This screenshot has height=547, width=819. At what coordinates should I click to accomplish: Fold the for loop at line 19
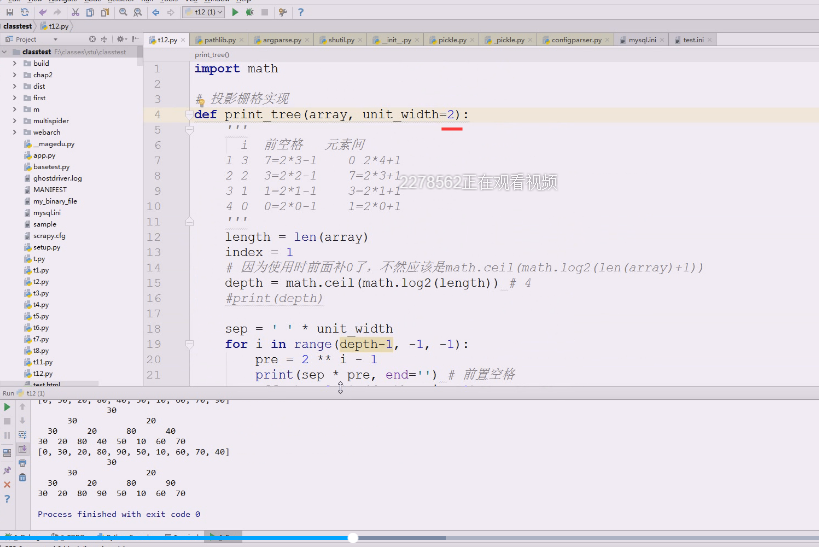coord(190,344)
